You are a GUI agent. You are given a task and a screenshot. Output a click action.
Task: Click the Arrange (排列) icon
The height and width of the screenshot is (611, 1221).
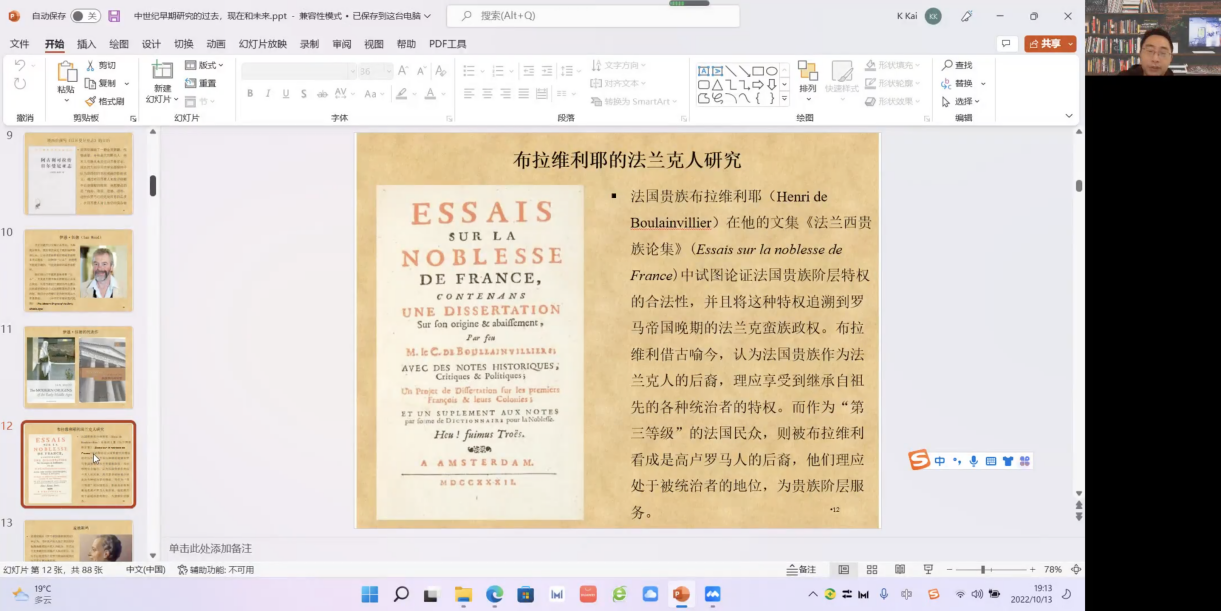pos(807,72)
